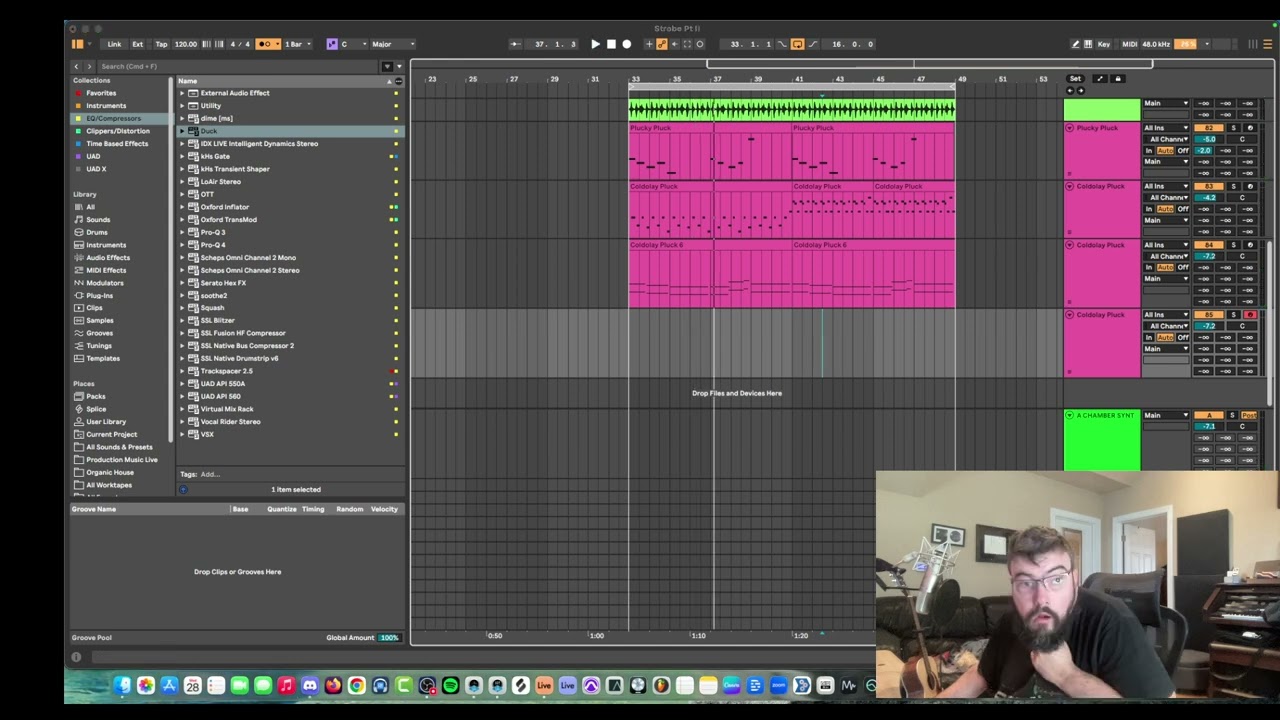Open Plug-Ins in the Library

click(100, 295)
